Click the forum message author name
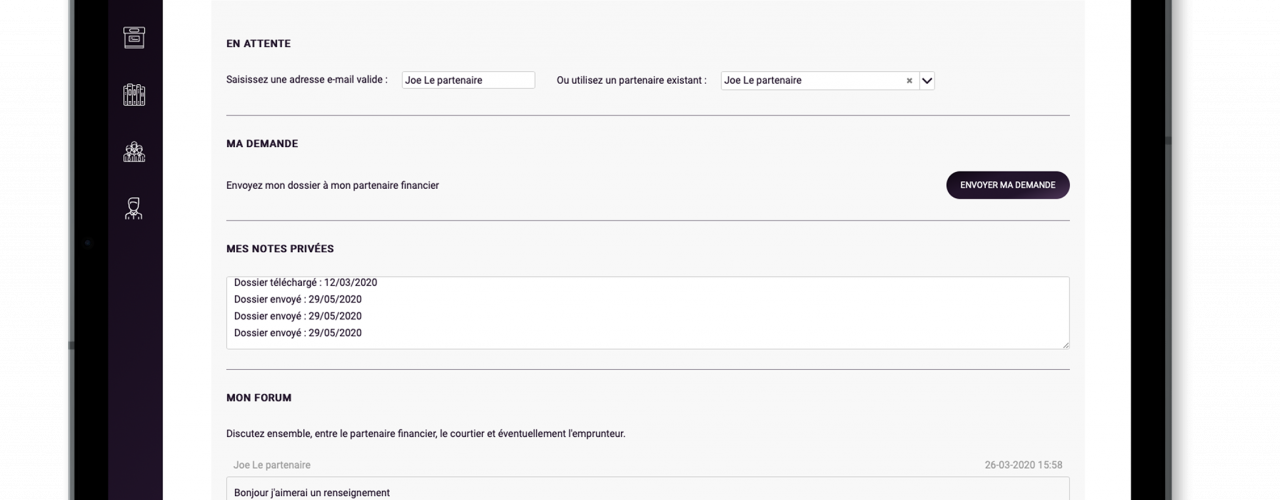 coord(272,465)
